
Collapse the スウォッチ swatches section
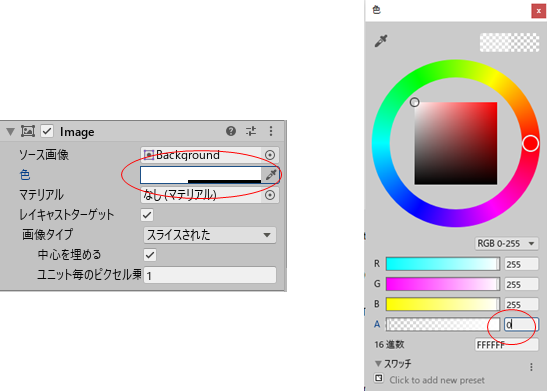point(378,364)
